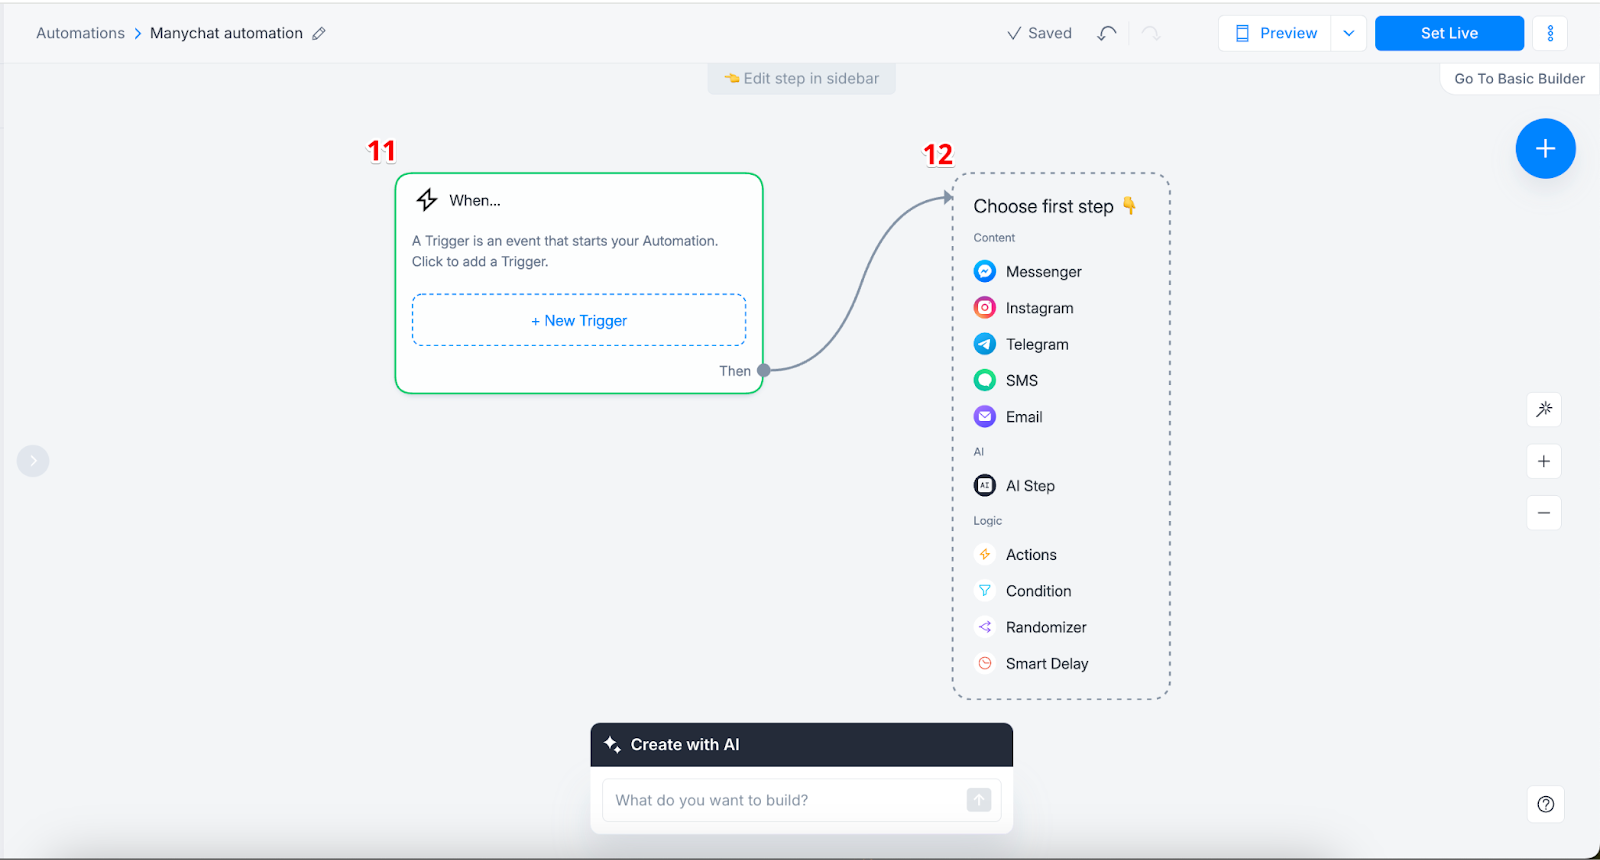
Task: Click the + New Trigger button
Action: click(x=579, y=320)
